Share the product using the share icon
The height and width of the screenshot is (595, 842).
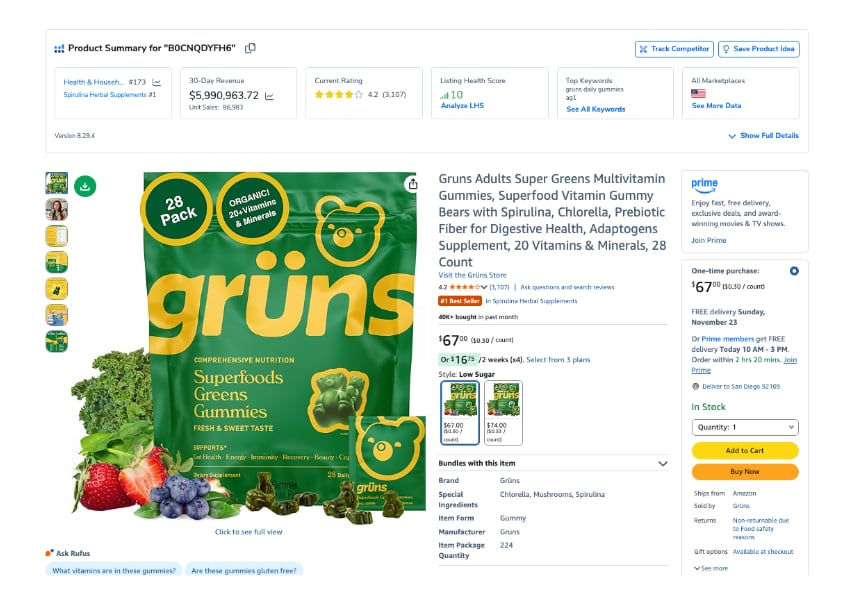click(412, 184)
